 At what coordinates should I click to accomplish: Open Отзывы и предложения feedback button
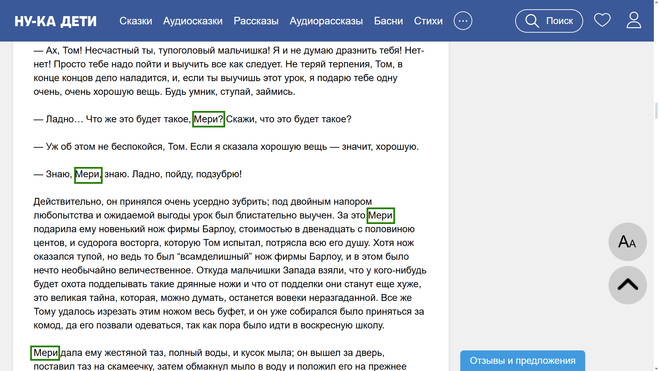(522, 360)
